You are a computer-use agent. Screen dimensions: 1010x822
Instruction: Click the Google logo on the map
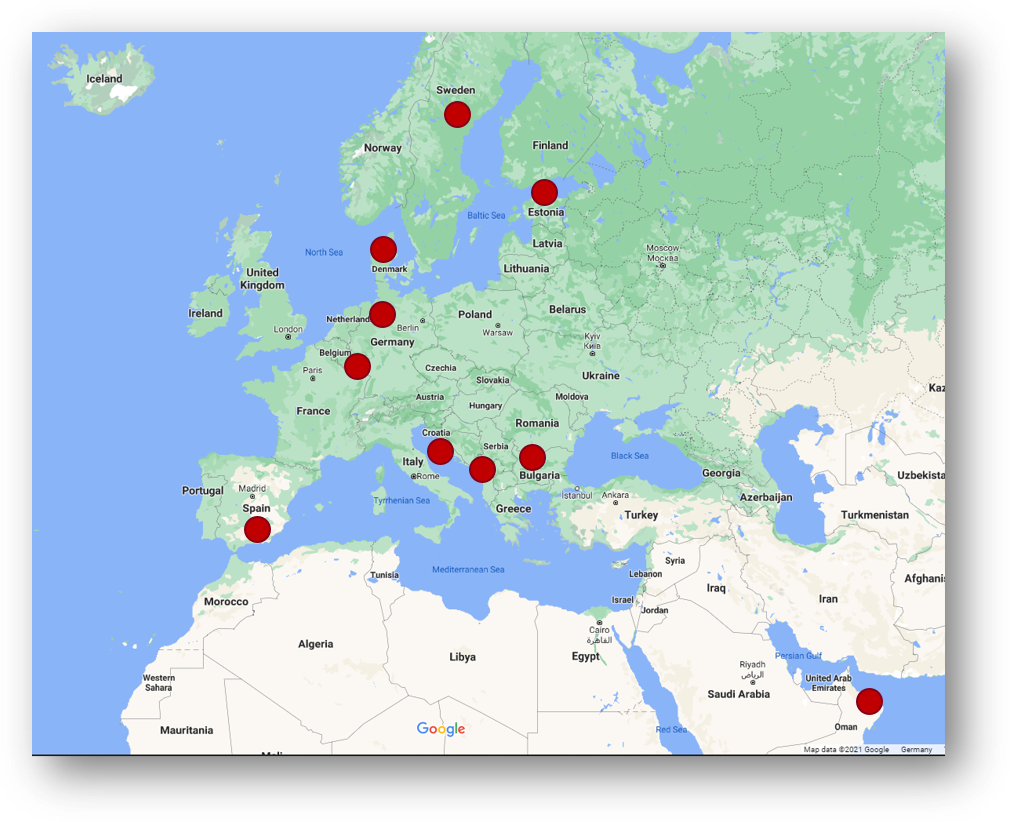pos(441,729)
